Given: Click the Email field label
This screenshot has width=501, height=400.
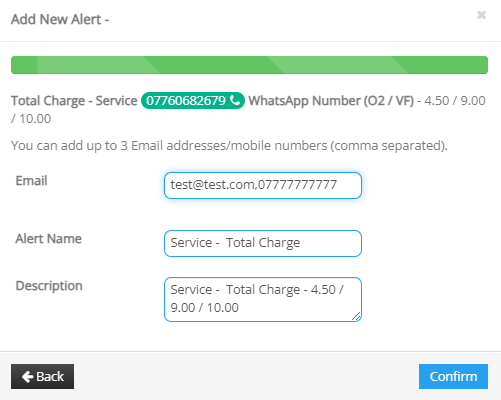Looking at the screenshot, I should coord(31,181).
